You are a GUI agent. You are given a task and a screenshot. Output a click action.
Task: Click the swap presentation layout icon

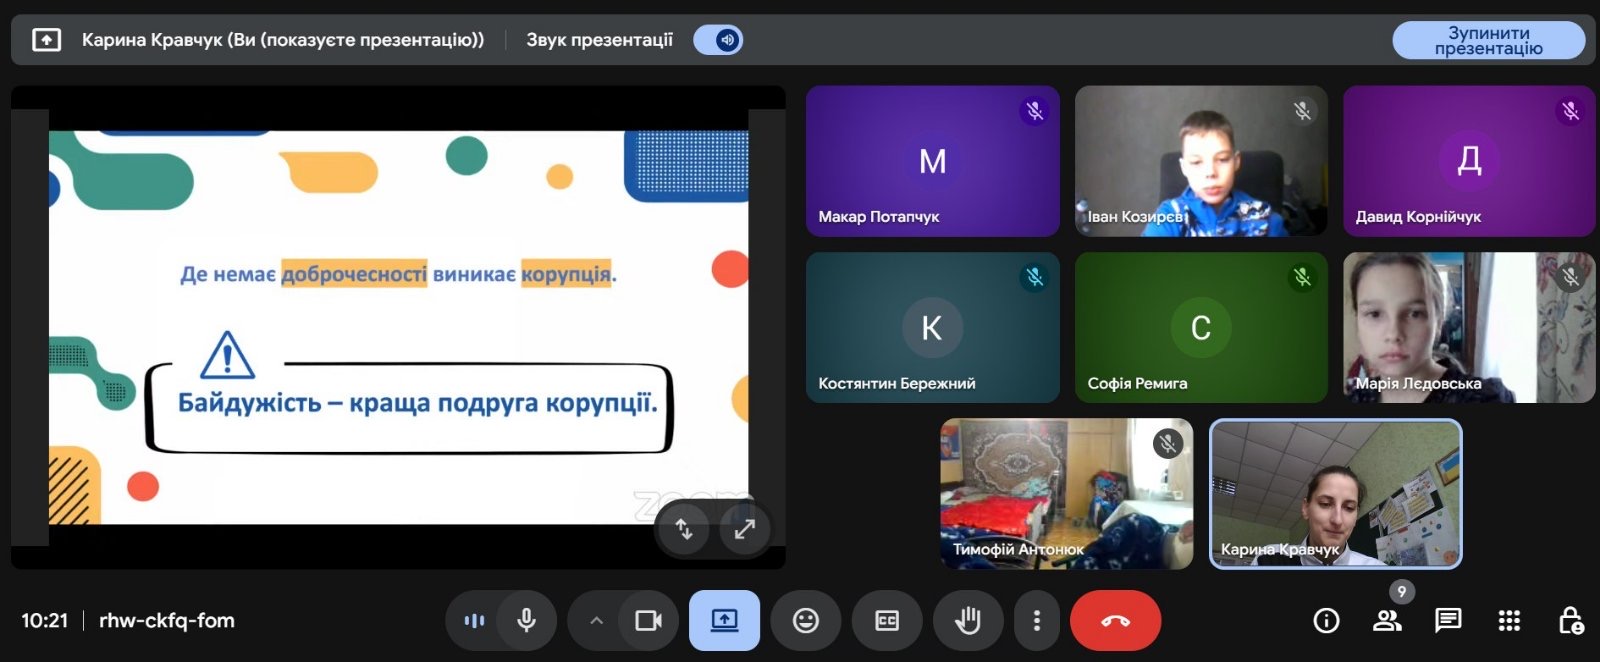(684, 529)
